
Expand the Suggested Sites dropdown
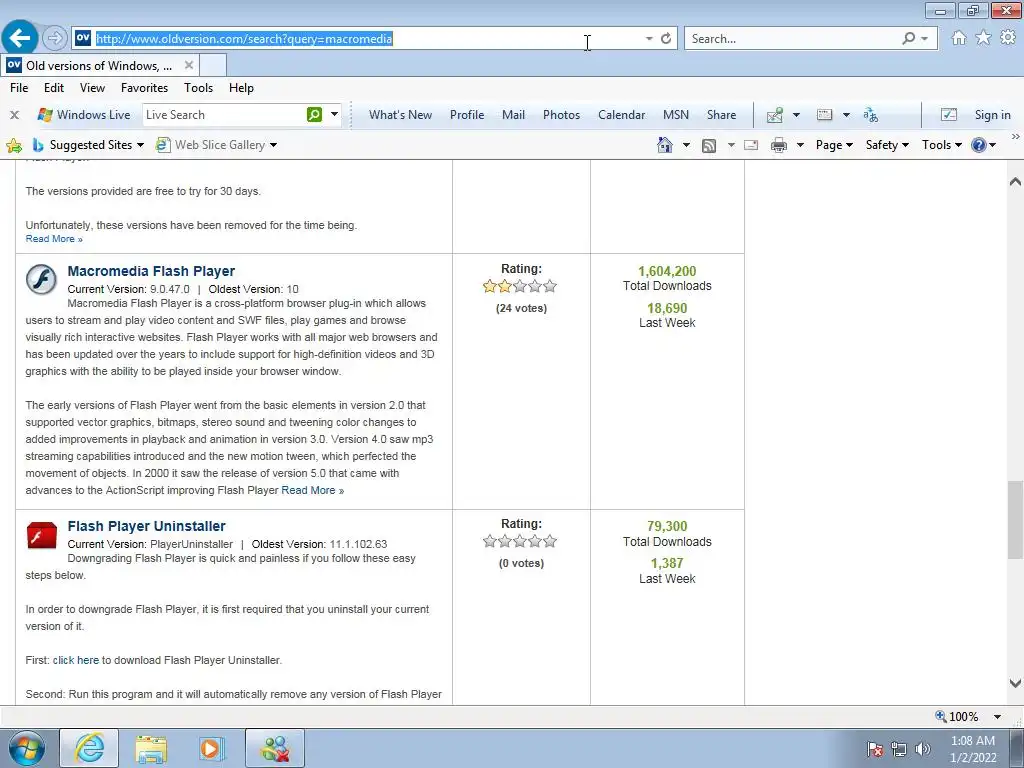140,145
